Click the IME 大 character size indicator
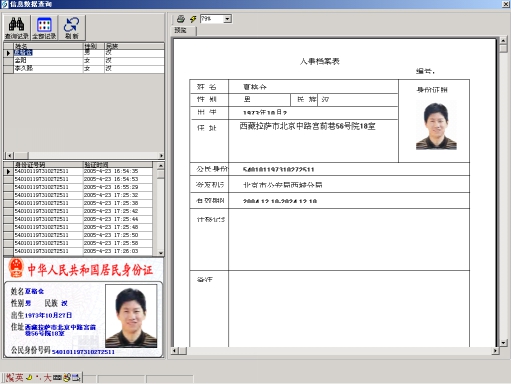Screen dimensions: 511x384 click(x=47, y=377)
